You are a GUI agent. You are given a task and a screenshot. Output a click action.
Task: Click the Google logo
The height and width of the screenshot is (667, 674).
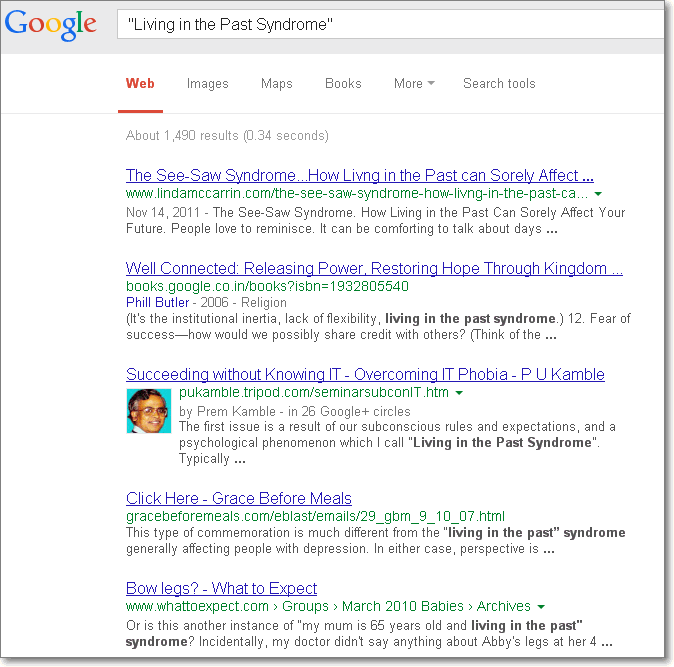point(52,24)
